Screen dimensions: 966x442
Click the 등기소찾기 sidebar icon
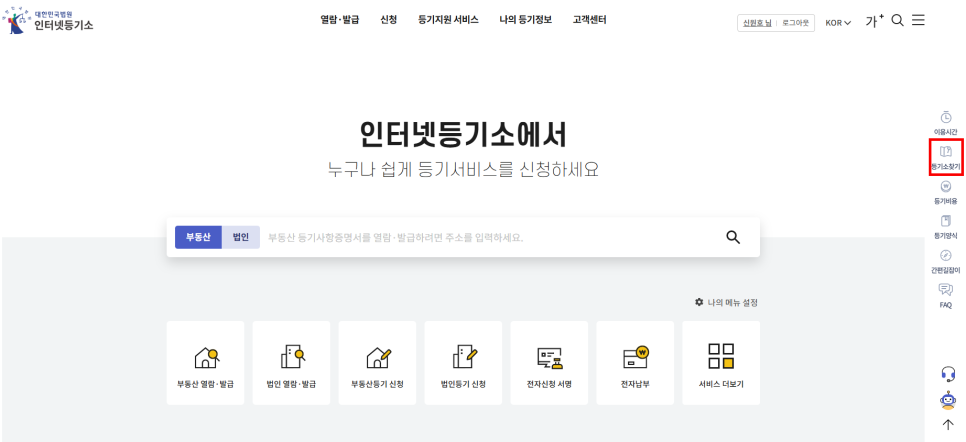tap(945, 155)
